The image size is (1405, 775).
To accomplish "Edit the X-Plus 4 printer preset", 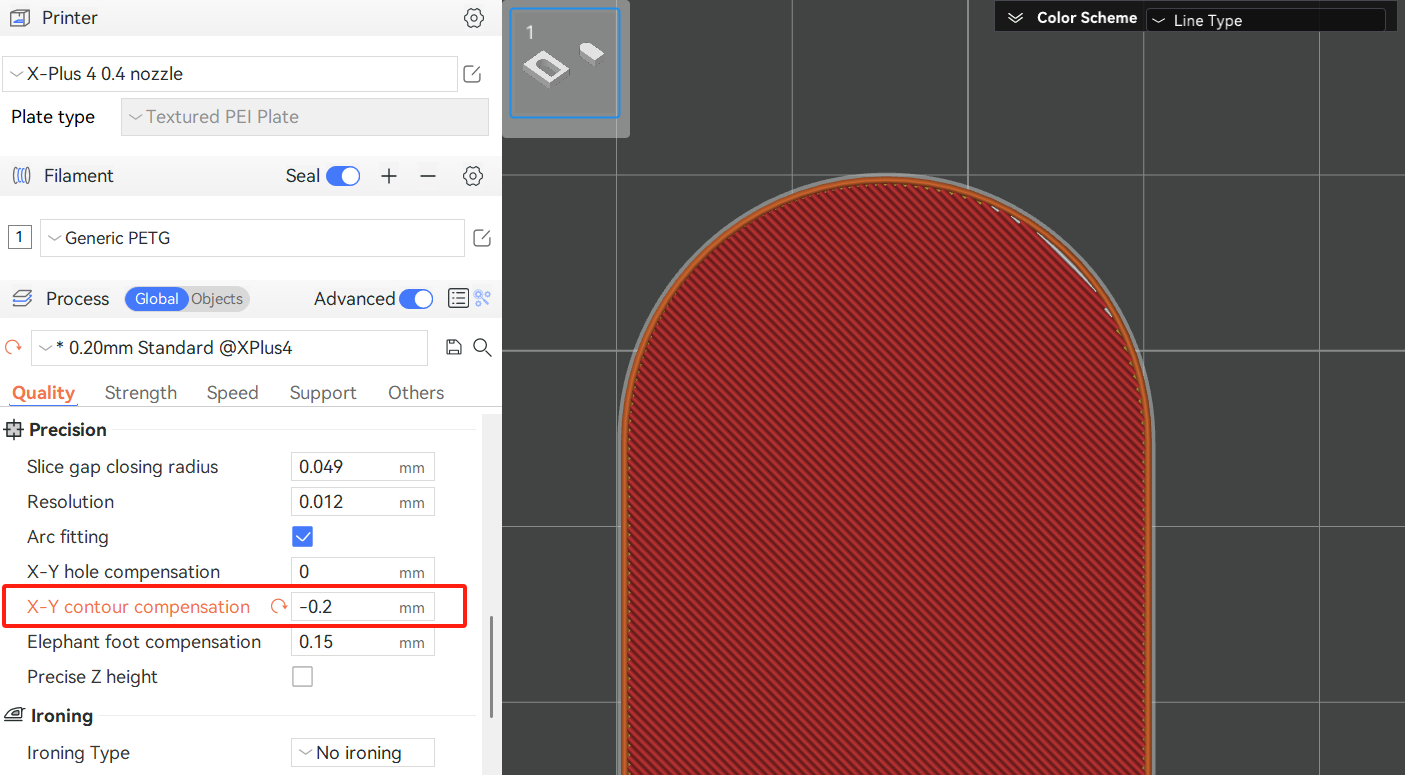I will click(x=472, y=74).
